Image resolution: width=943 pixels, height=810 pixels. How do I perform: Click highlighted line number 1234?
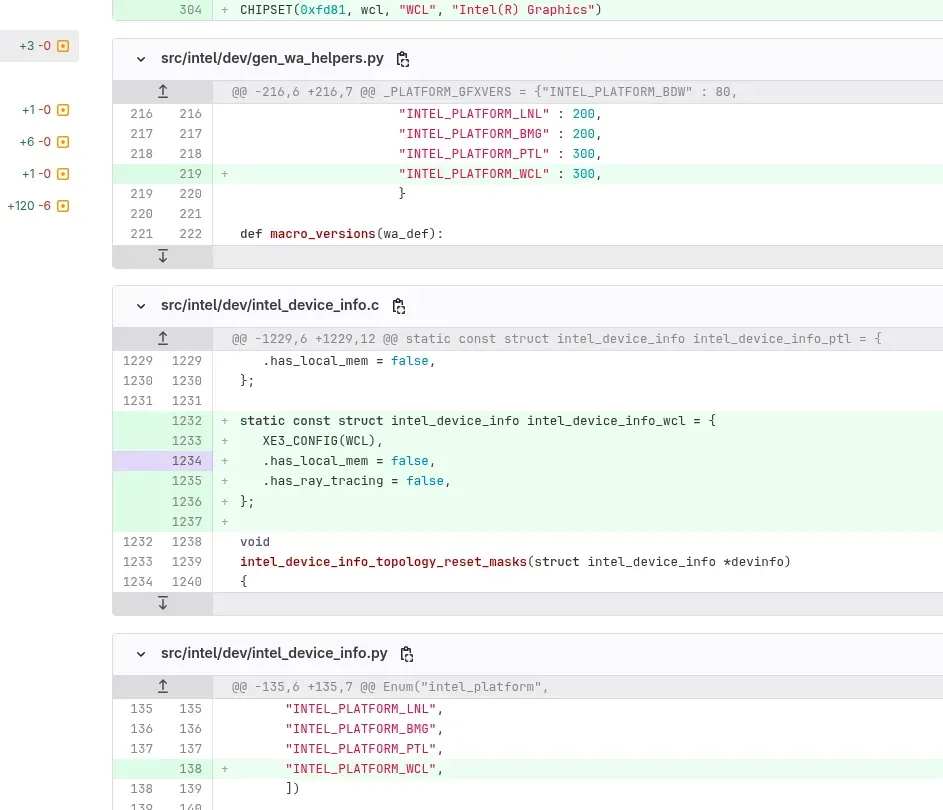(186, 461)
